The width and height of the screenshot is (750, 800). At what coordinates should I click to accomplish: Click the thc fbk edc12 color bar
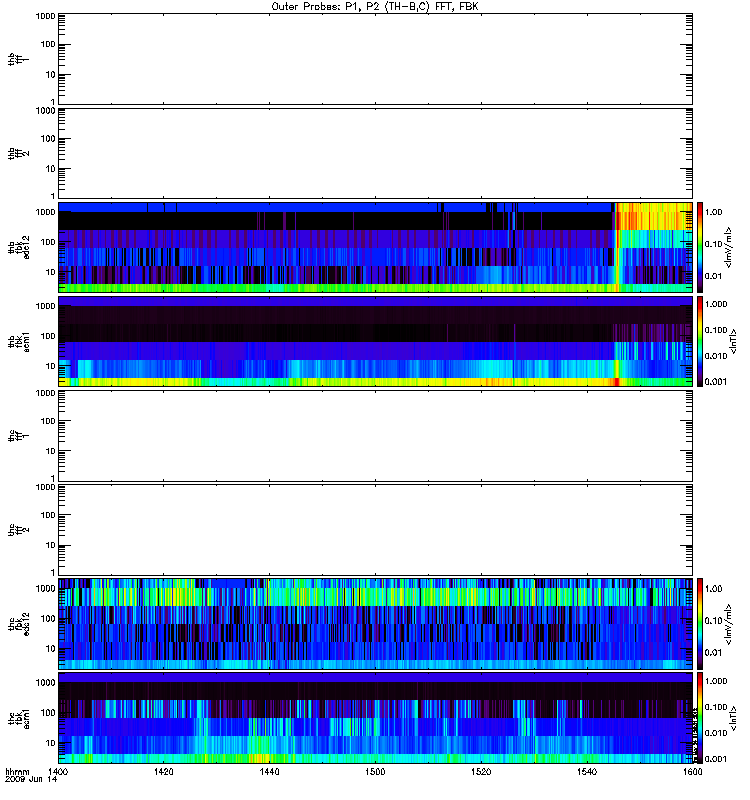pyautogui.click(x=700, y=624)
